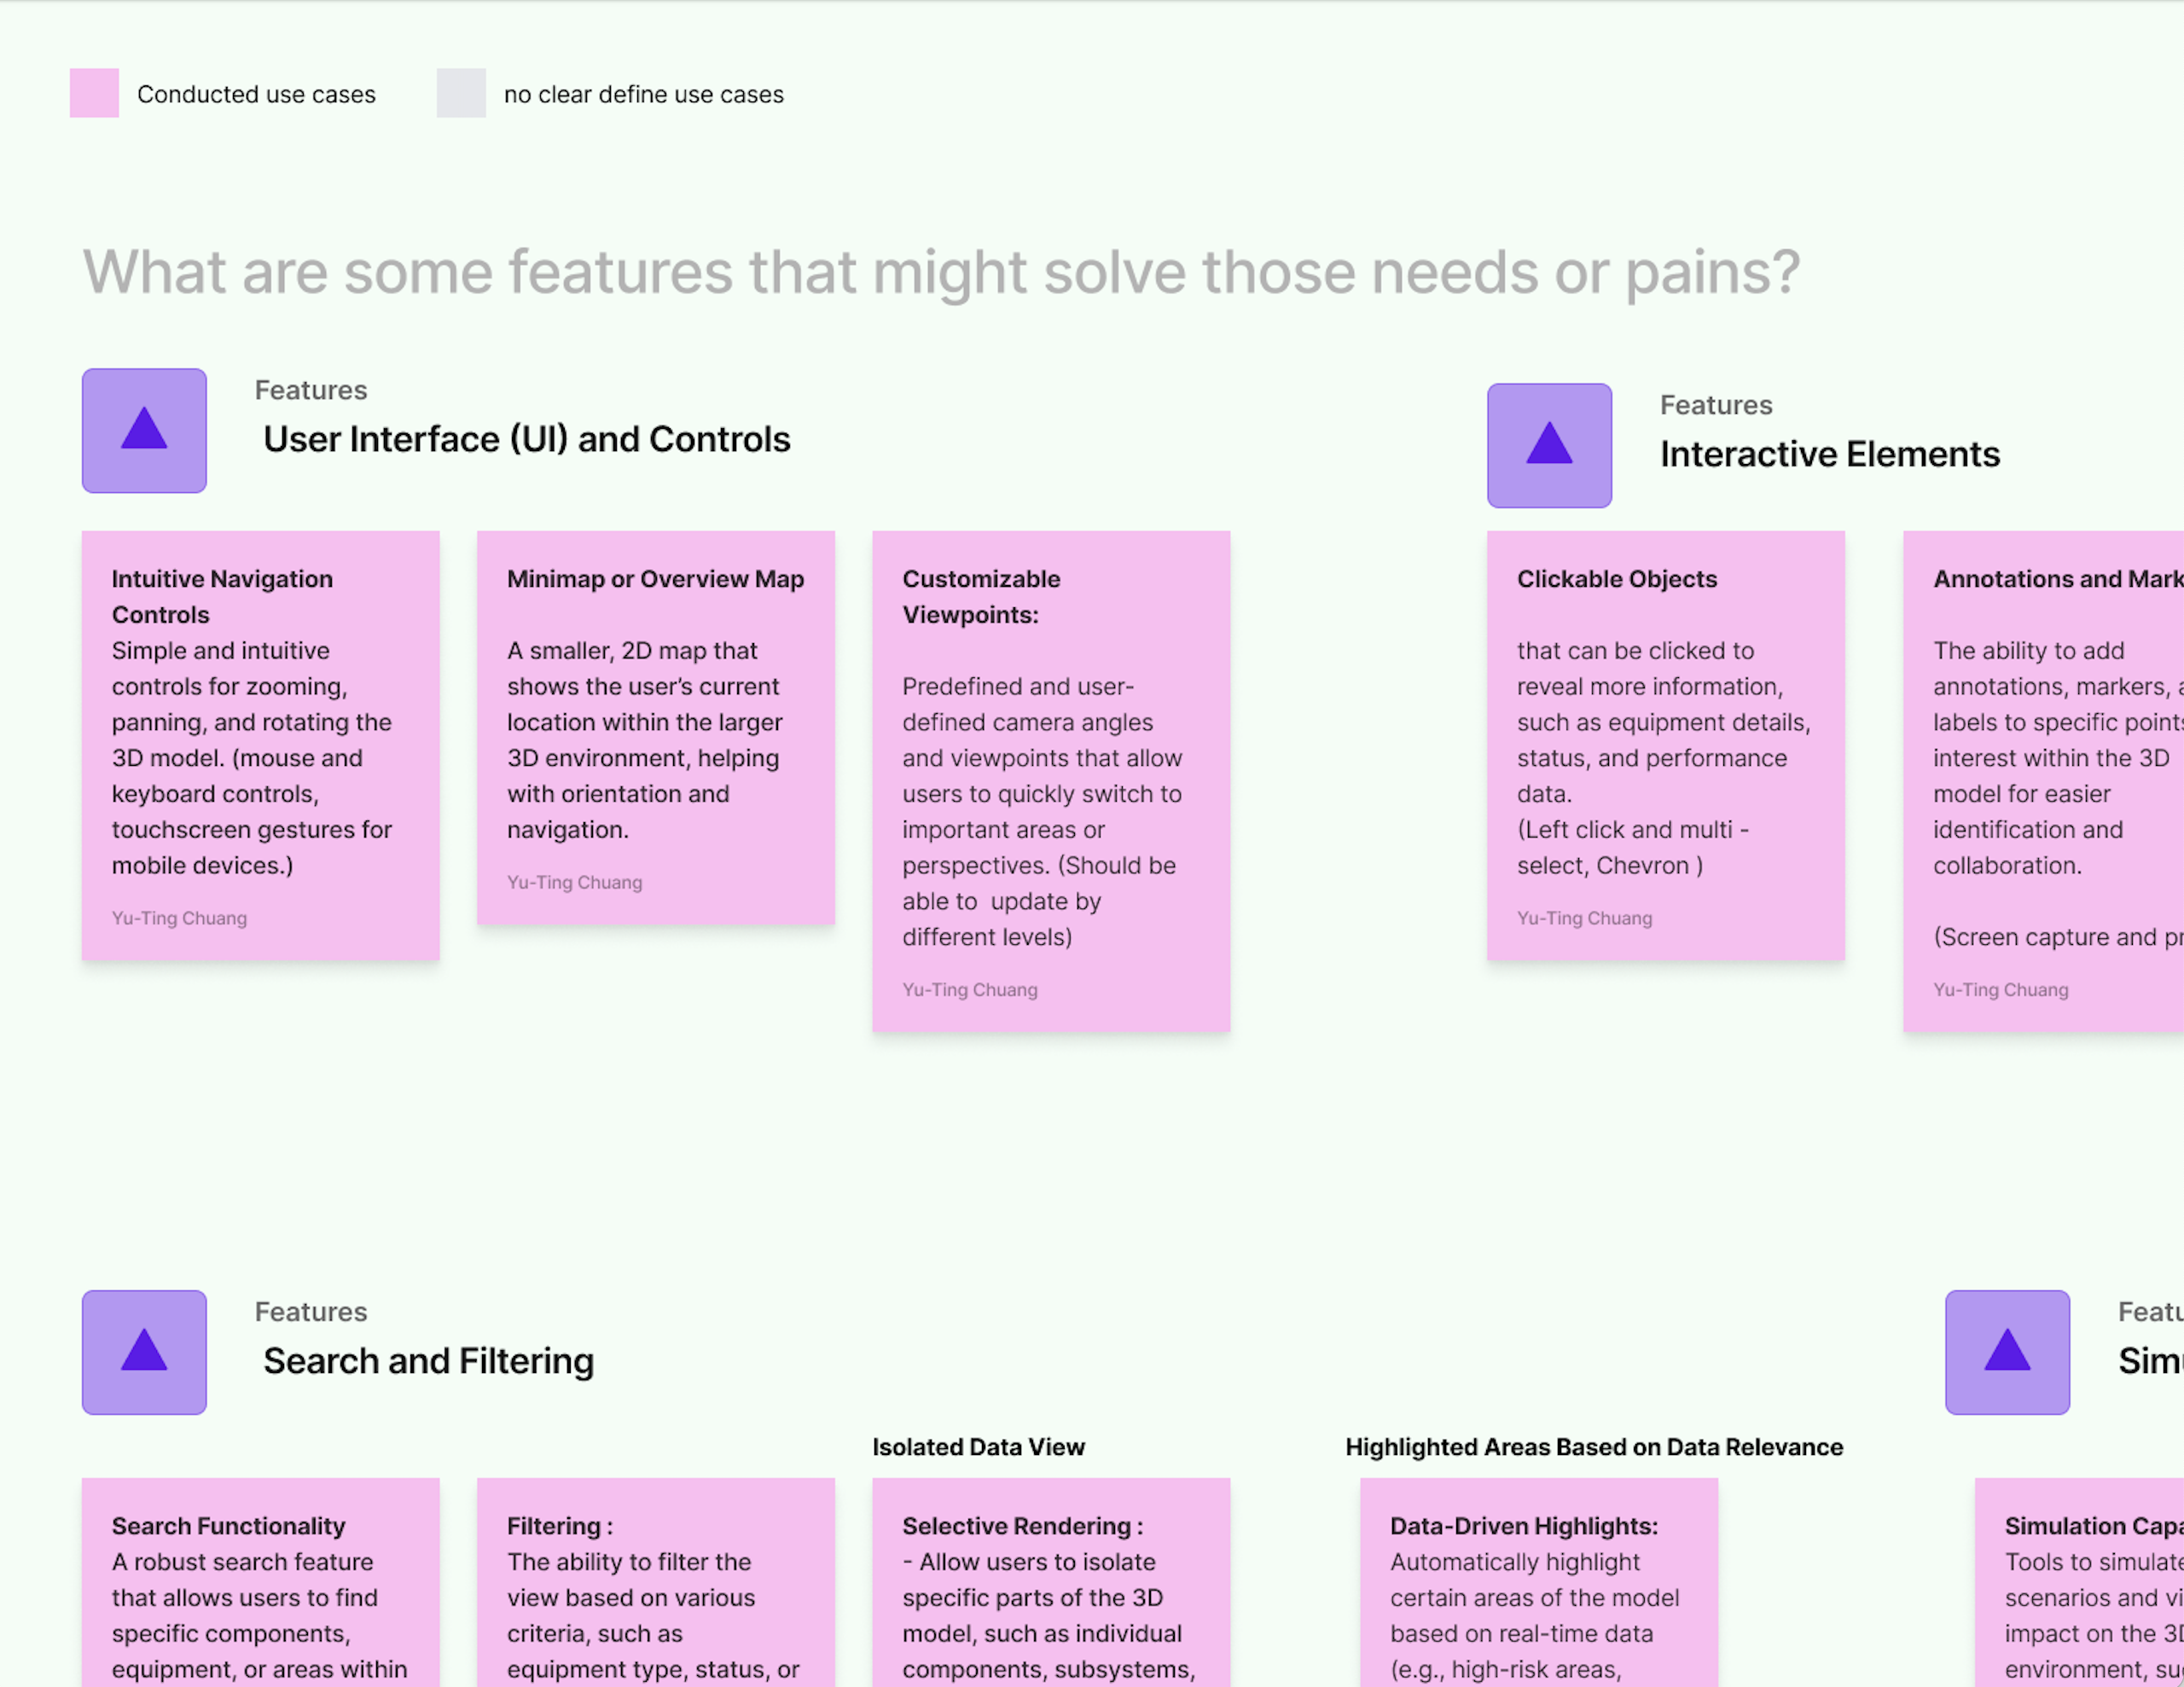Select the Selective Rendering sticky note
Screen dimensions: 2184x1687
pyautogui.click(x=1050, y=1590)
